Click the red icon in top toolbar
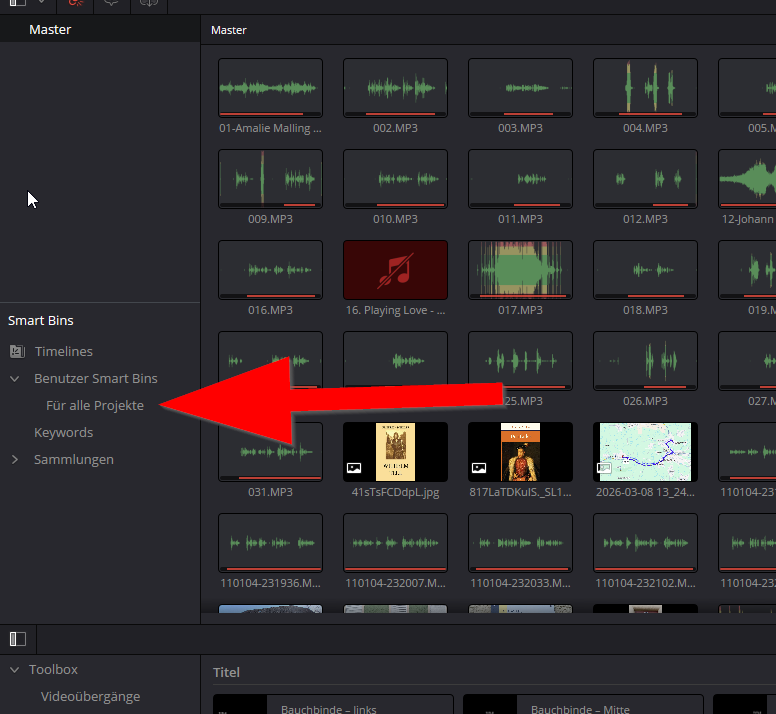 [77, 4]
